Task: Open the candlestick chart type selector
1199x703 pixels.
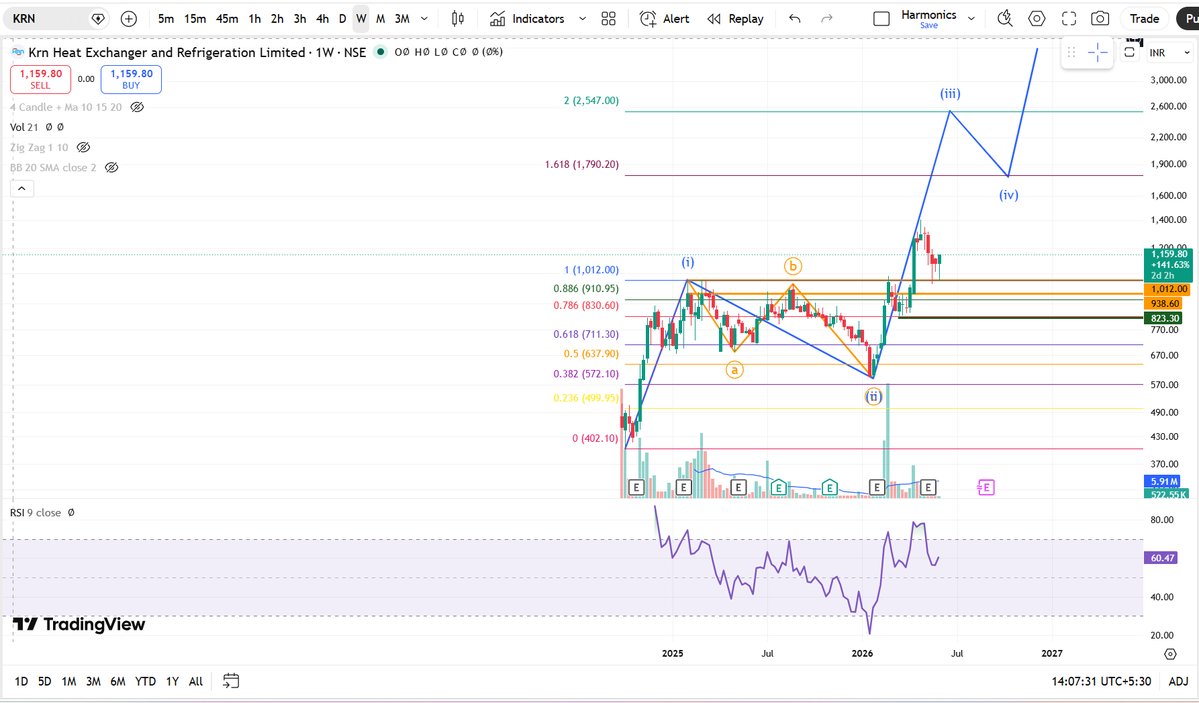Action: click(457, 19)
